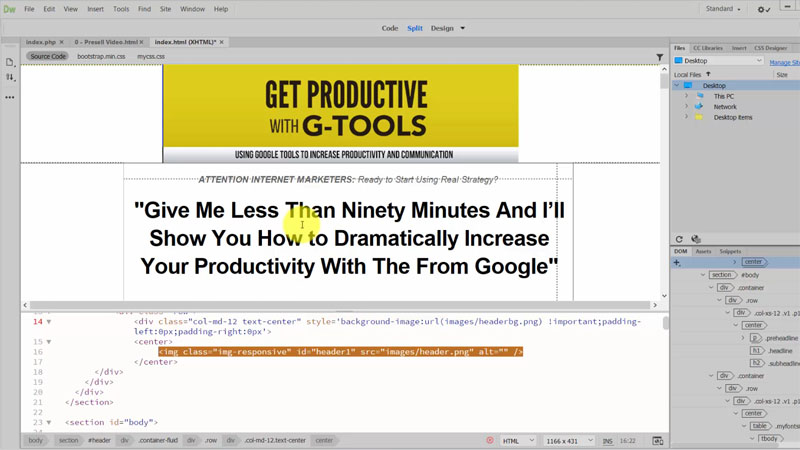This screenshot has width=800, height=450.
Task: Open the Desktop site dropdown in Files panel
Action: tap(718, 61)
